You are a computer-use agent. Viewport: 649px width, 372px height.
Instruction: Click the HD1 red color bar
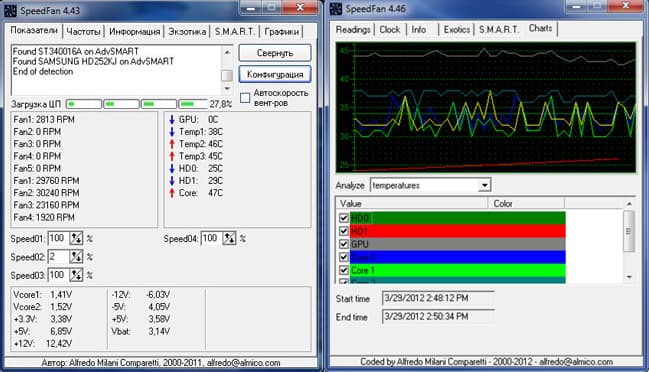458,231
